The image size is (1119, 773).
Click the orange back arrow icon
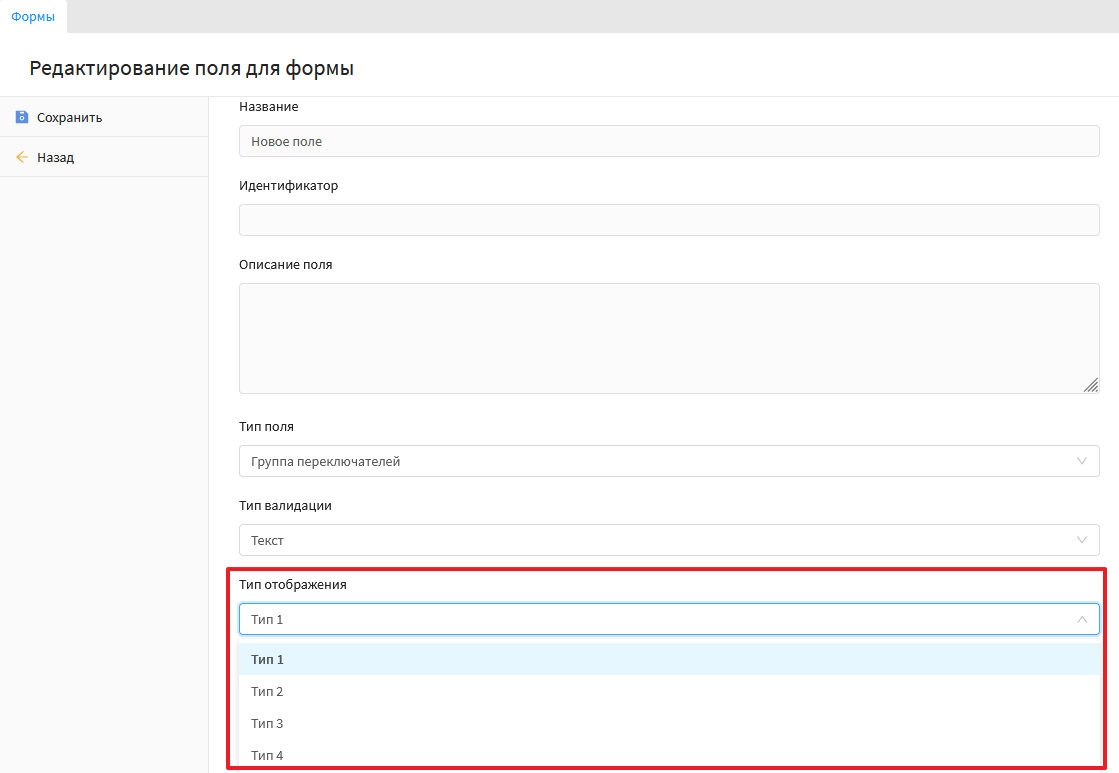[22, 157]
